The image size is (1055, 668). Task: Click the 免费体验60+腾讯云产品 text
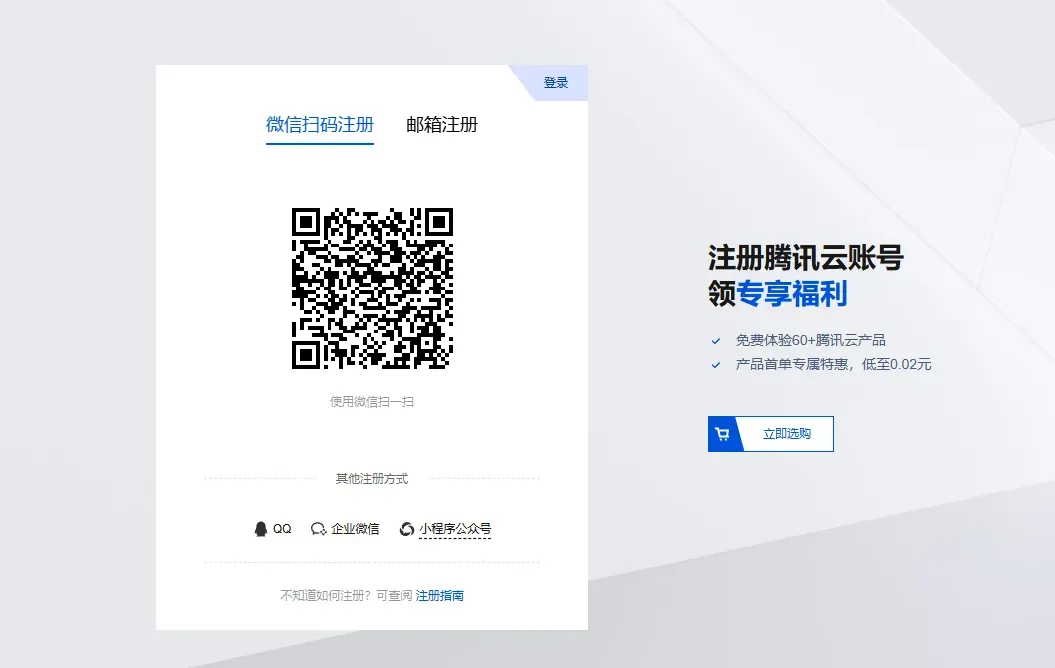[811, 341]
